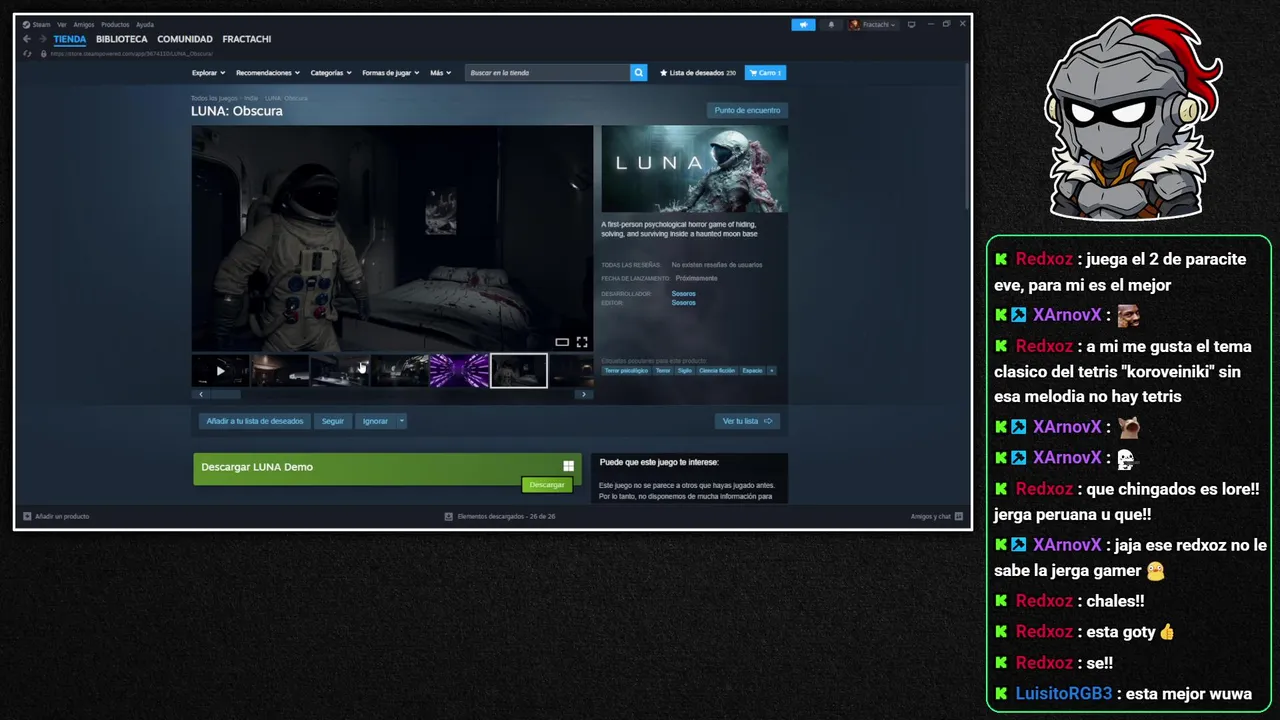Switch to BIBLIOTECA tab

[122, 39]
